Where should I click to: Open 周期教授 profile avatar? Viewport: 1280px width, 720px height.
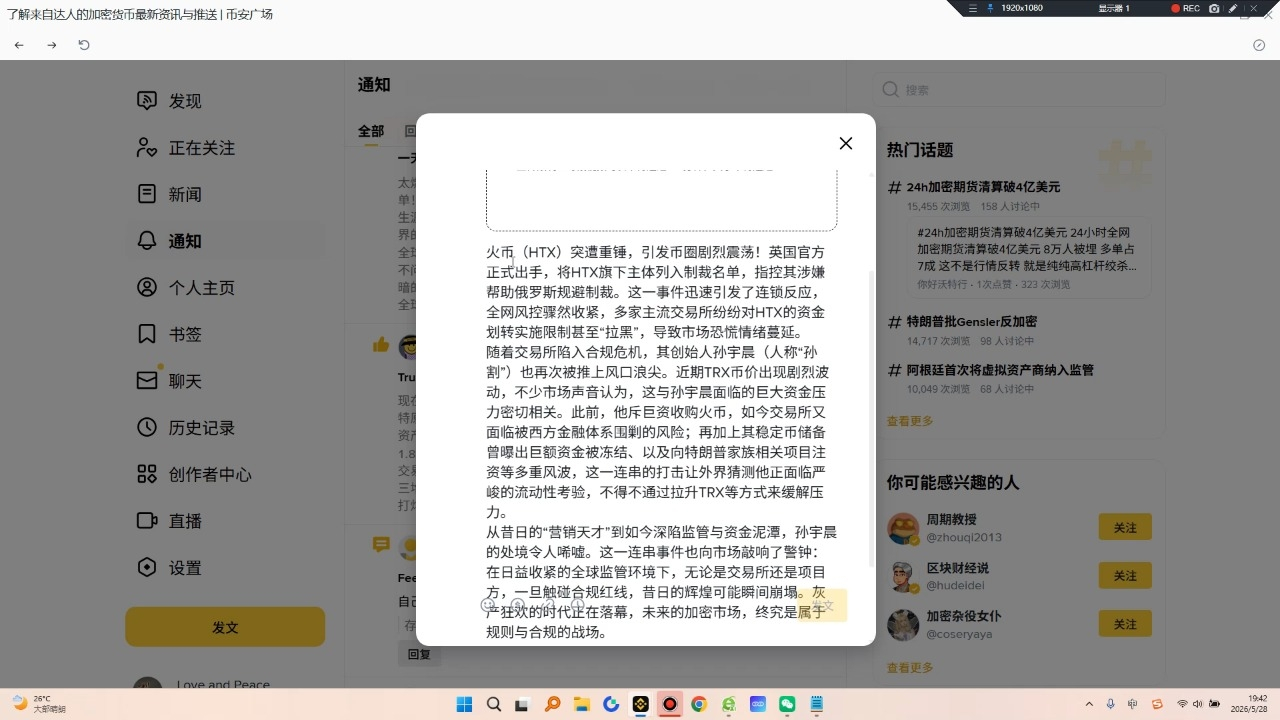tap(903, 528)
